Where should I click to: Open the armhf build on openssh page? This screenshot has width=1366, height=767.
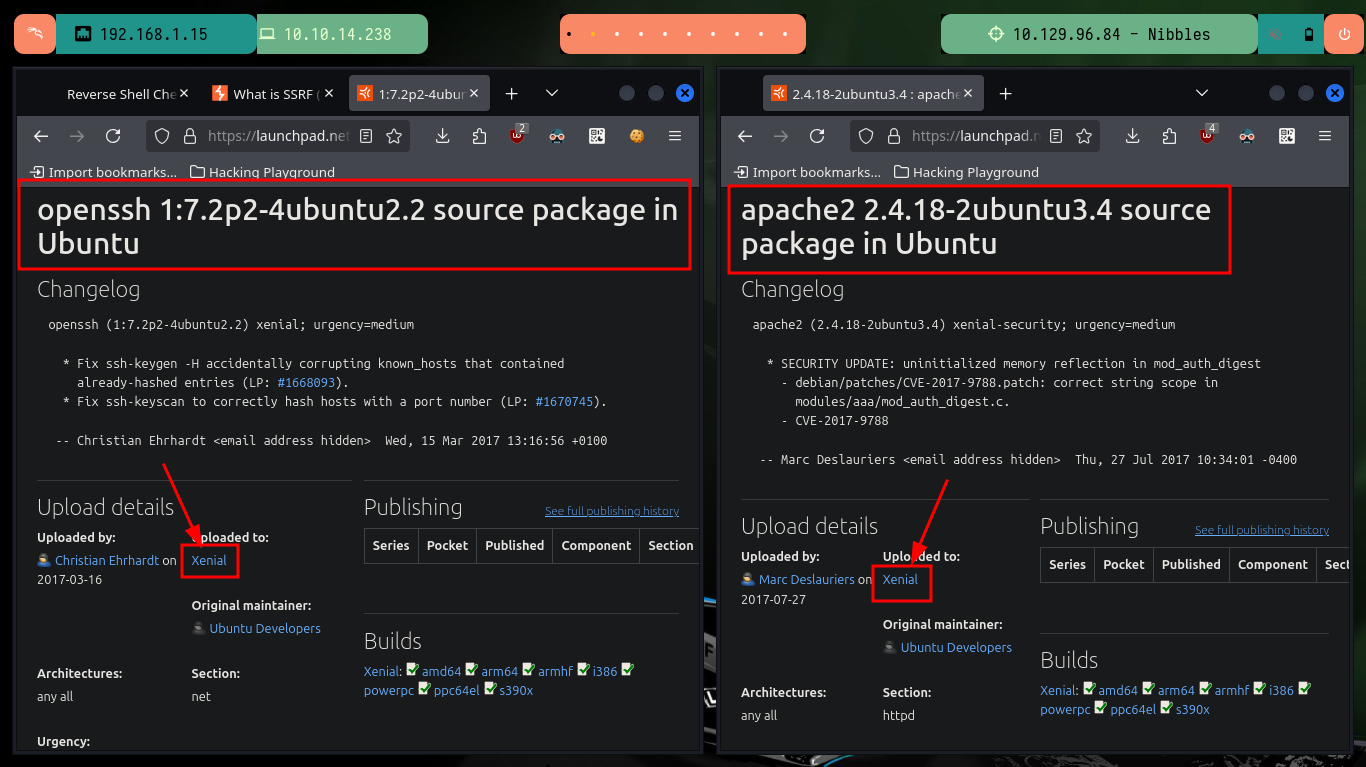click(555, 672)
